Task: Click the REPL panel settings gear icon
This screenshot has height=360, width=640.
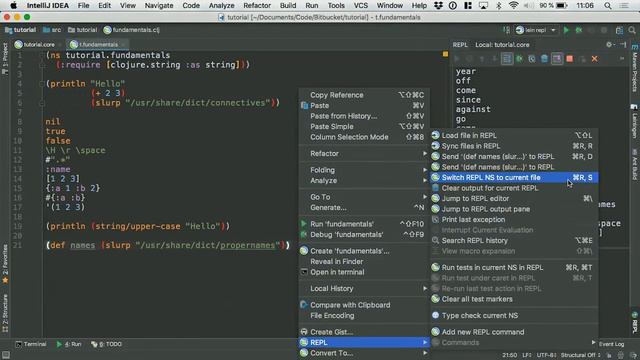Action: point(609,44)
